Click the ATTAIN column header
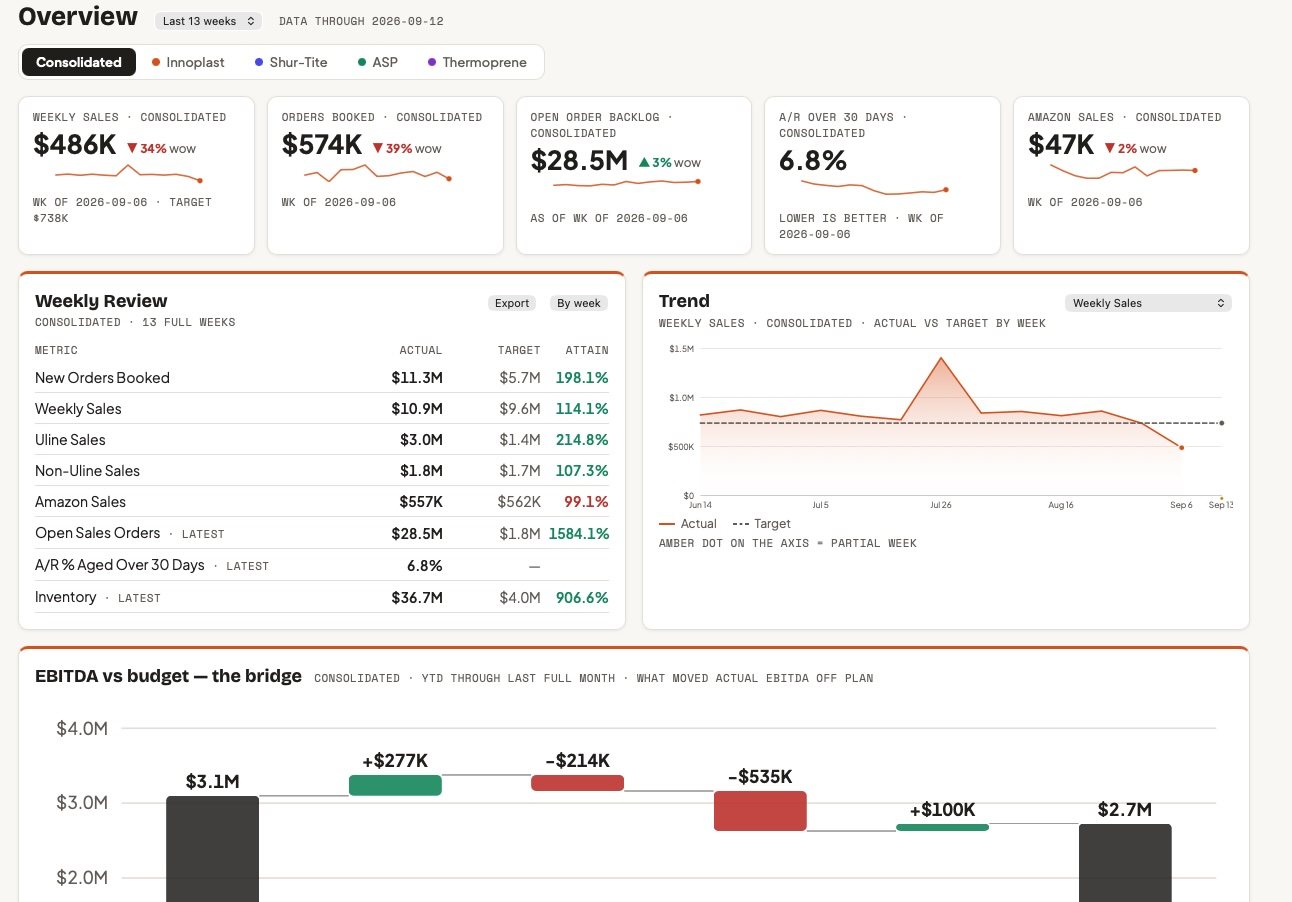 point(587,350)
